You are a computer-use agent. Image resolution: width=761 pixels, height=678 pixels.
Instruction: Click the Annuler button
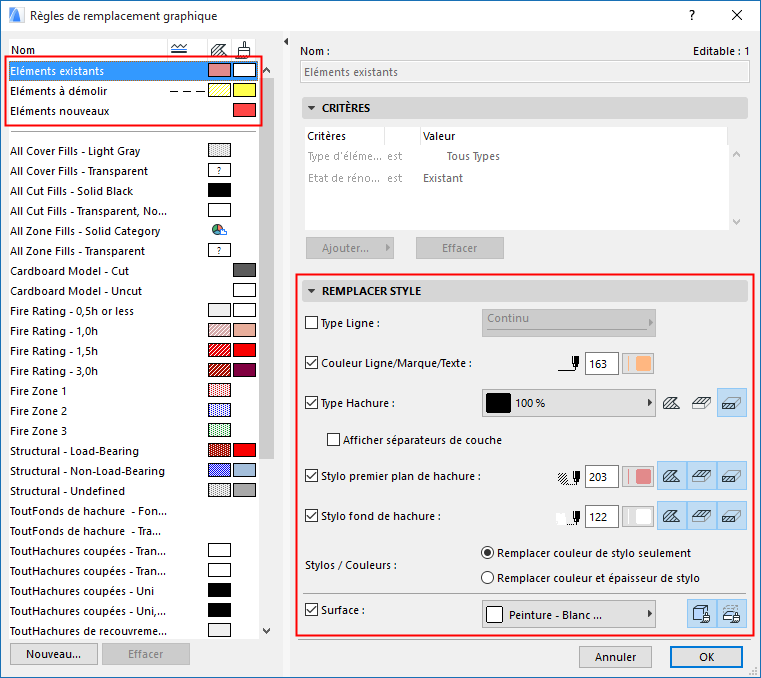coord(615,657)
